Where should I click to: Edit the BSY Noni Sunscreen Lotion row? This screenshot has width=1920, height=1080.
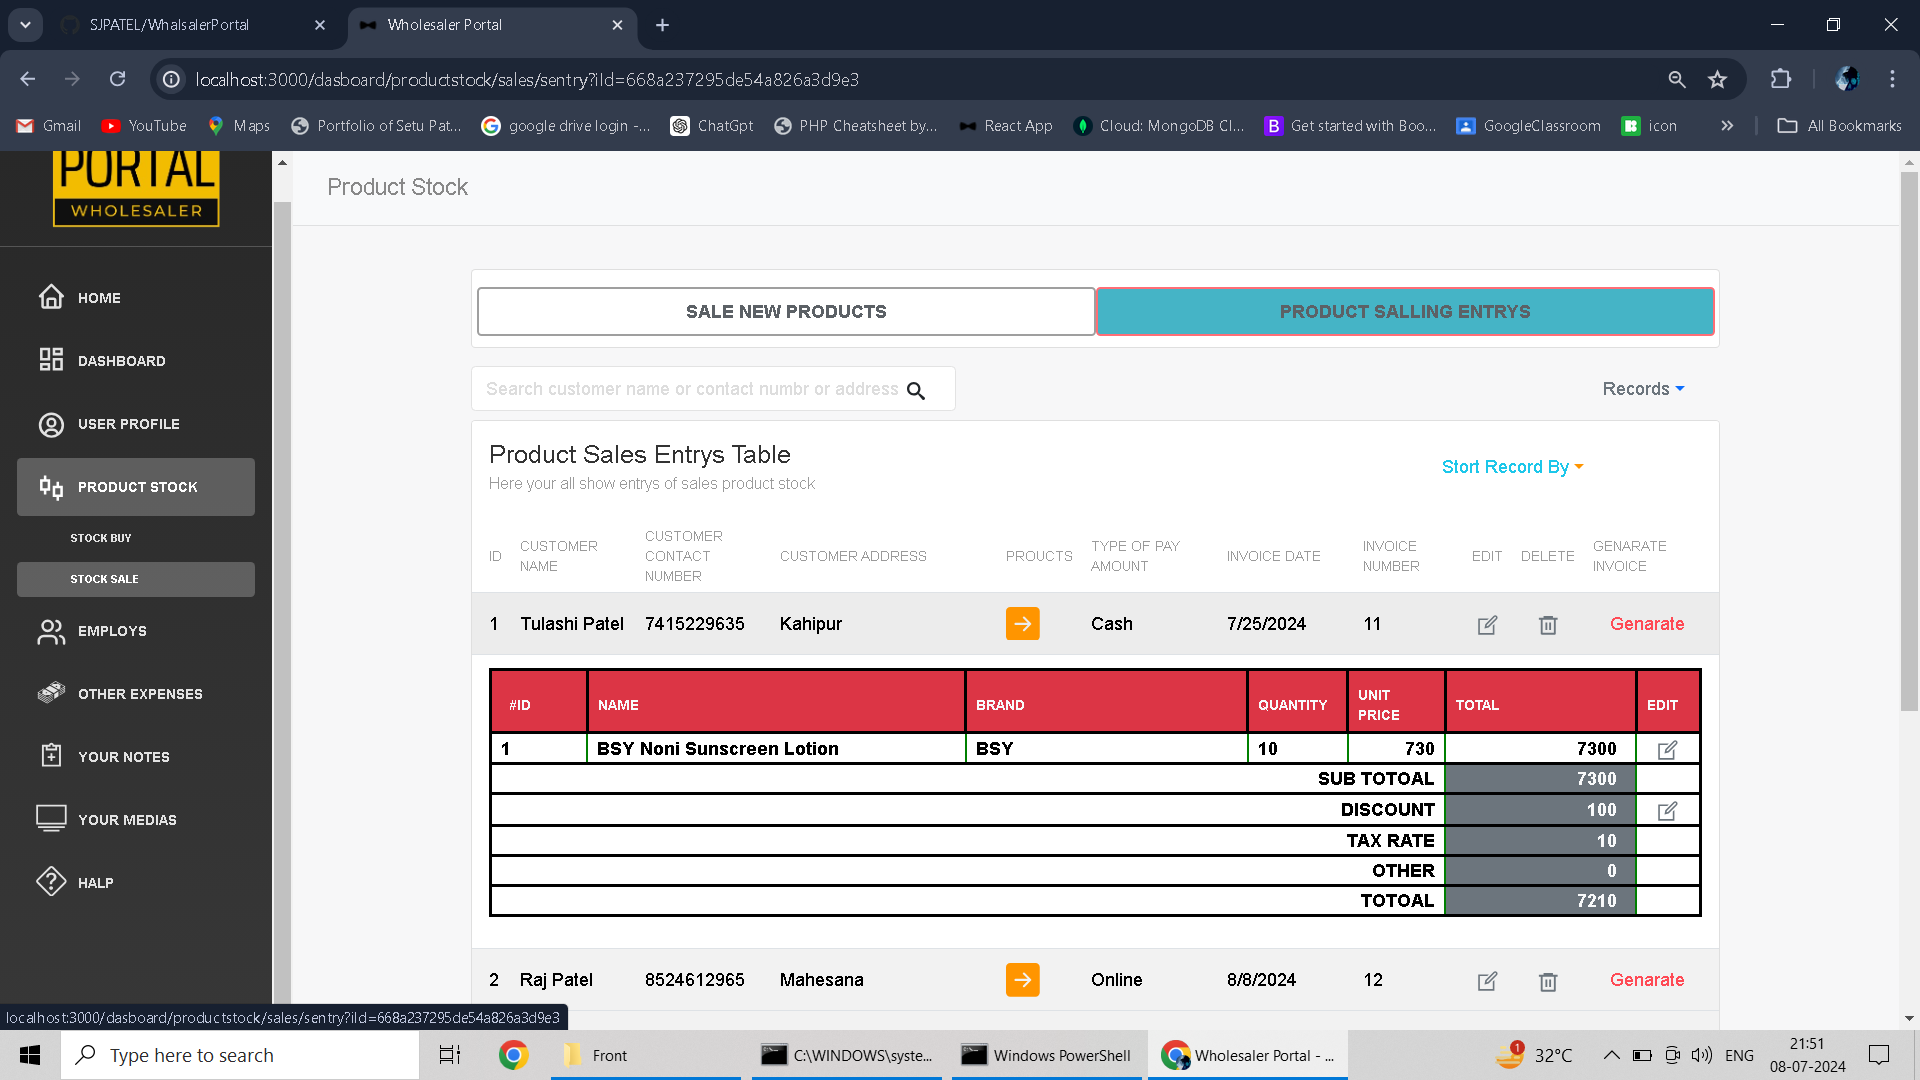[x=1666, y=749]
